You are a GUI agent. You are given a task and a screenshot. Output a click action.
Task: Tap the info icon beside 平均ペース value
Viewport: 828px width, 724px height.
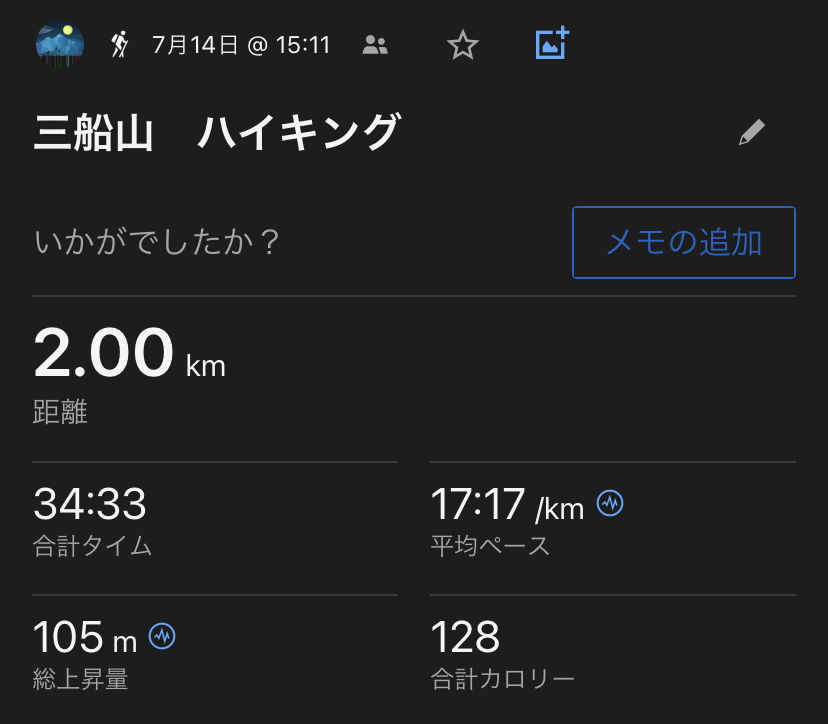tap(610, 504)
